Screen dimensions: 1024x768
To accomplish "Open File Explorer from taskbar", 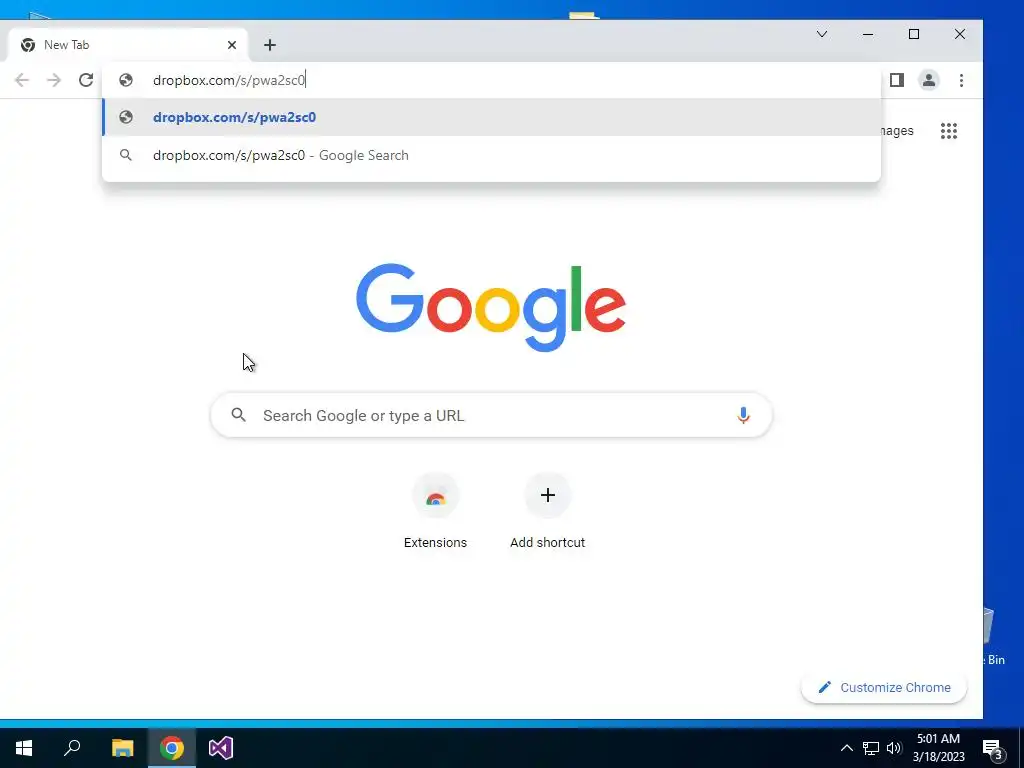I will 122,748.
